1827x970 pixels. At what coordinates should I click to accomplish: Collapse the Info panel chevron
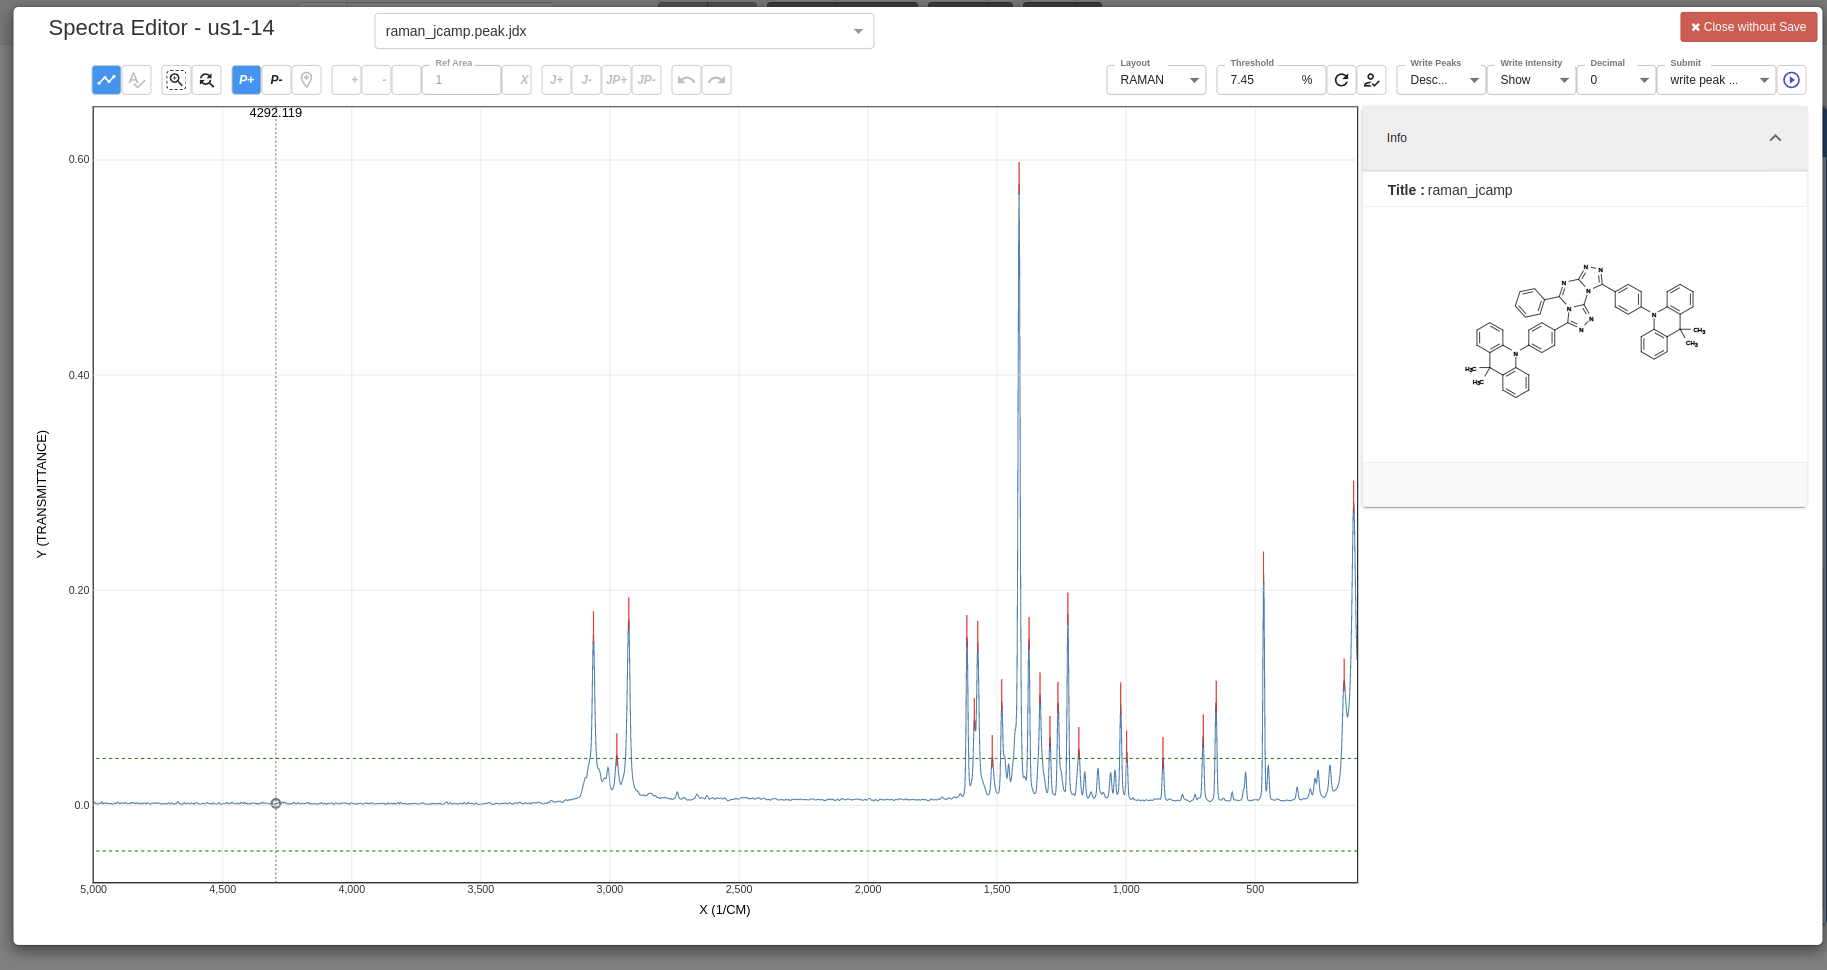pos(1776,138)
